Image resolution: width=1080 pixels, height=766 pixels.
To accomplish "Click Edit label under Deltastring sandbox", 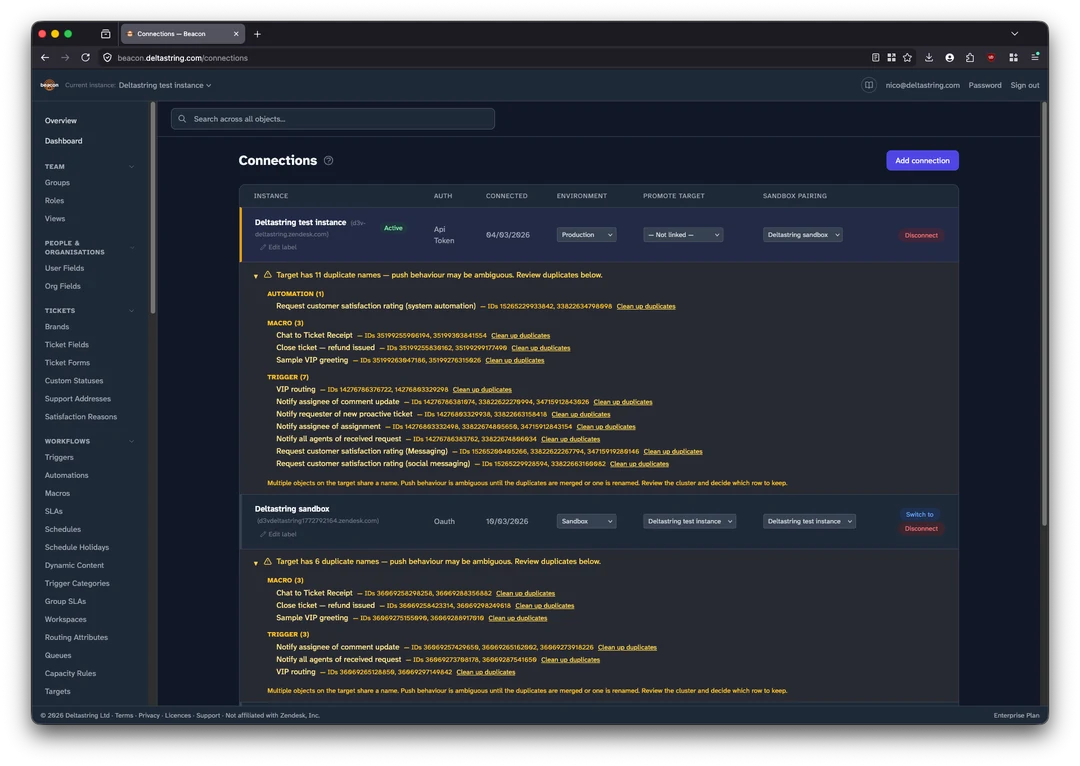I will point(278,534).
